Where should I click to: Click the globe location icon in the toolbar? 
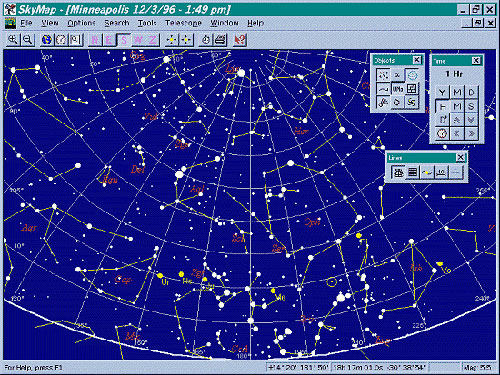[47, 40]
